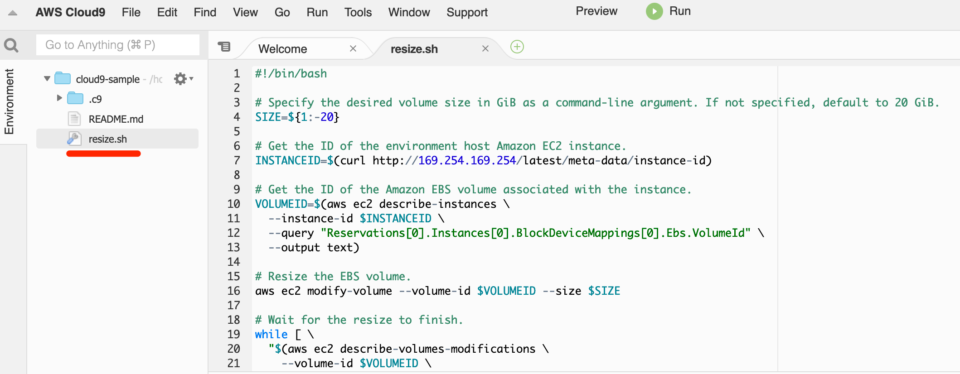Close the resize.sh tab
Image resolution: width=960 pixels, height=374 pixels.
click(x=486, y=49)
